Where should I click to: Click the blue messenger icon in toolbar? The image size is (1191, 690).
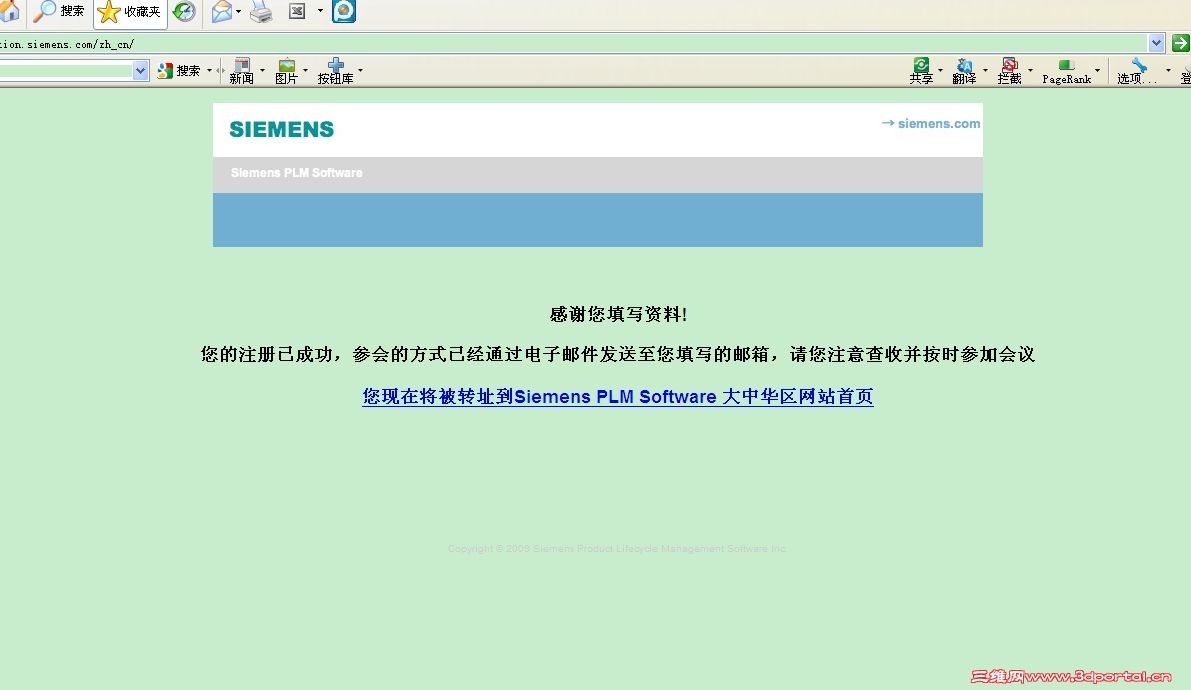(x=344, y=11)
